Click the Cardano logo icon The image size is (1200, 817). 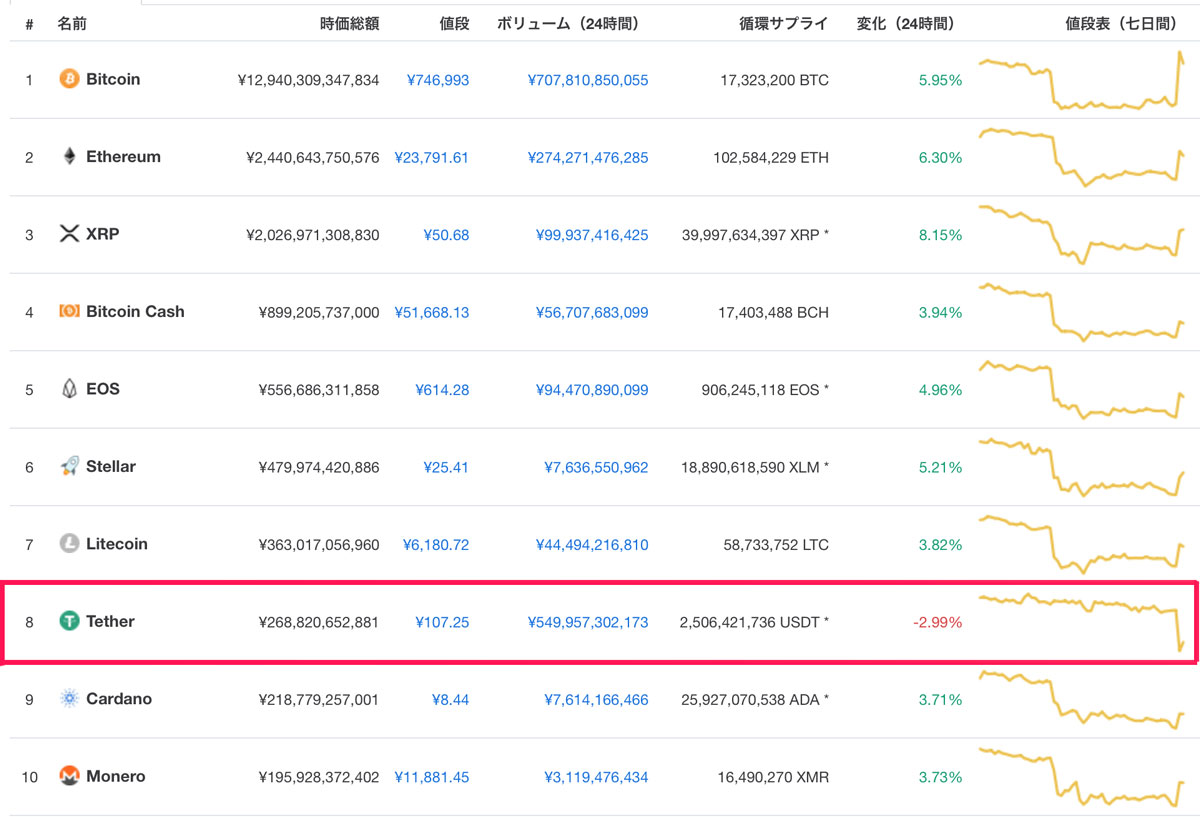coord(69,699)
